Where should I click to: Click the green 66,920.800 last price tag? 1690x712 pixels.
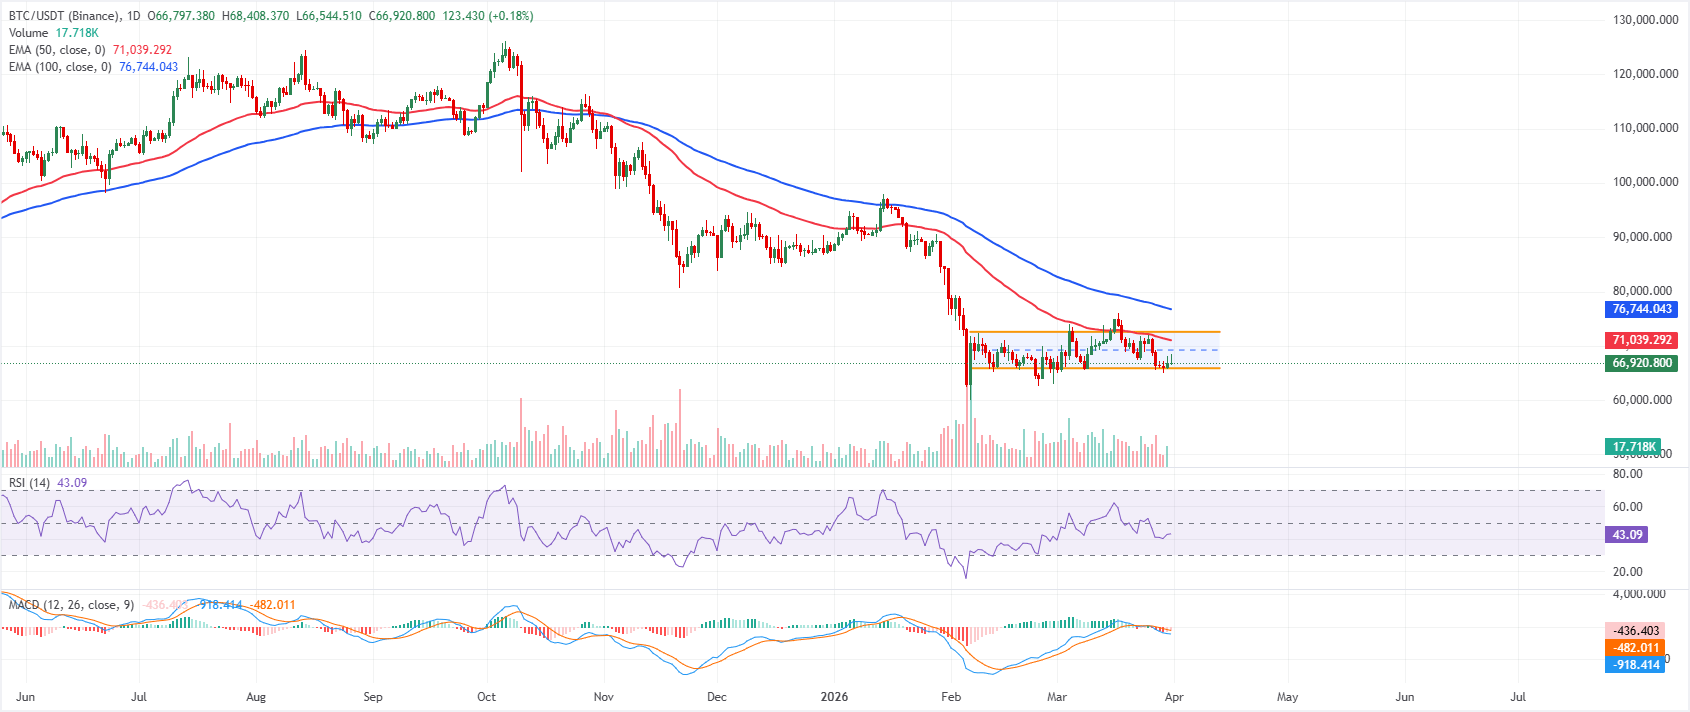pyautogui.click(x=1641, y=363)
